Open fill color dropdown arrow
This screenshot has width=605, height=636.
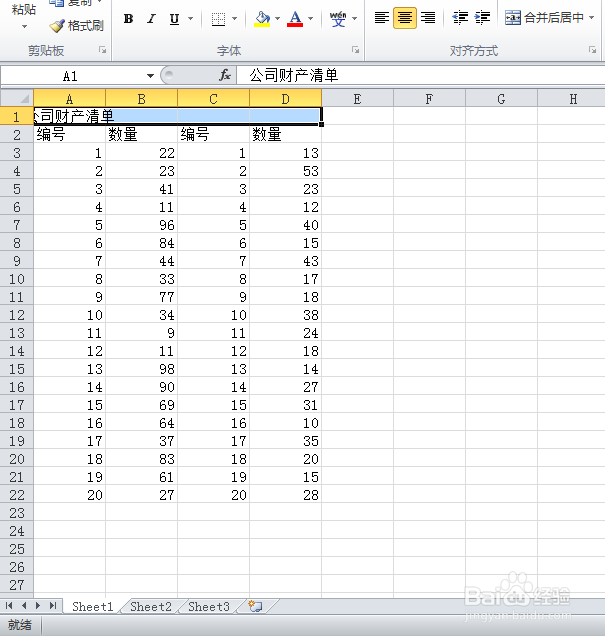277,19
